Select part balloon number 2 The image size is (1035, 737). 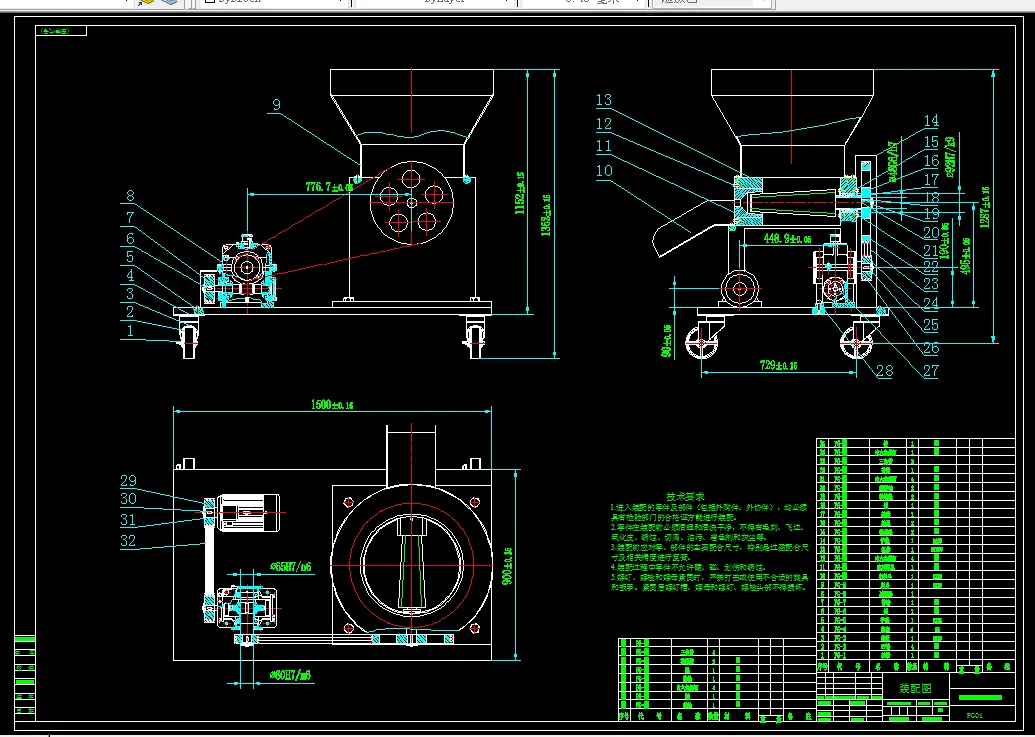pos(130,313)
